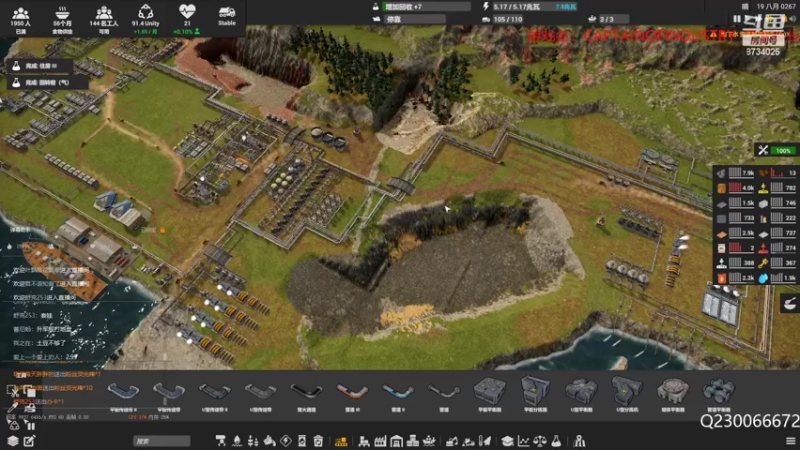
Task: Click the water drop resource showing 1.9k
Action: [x=777, y=278]
